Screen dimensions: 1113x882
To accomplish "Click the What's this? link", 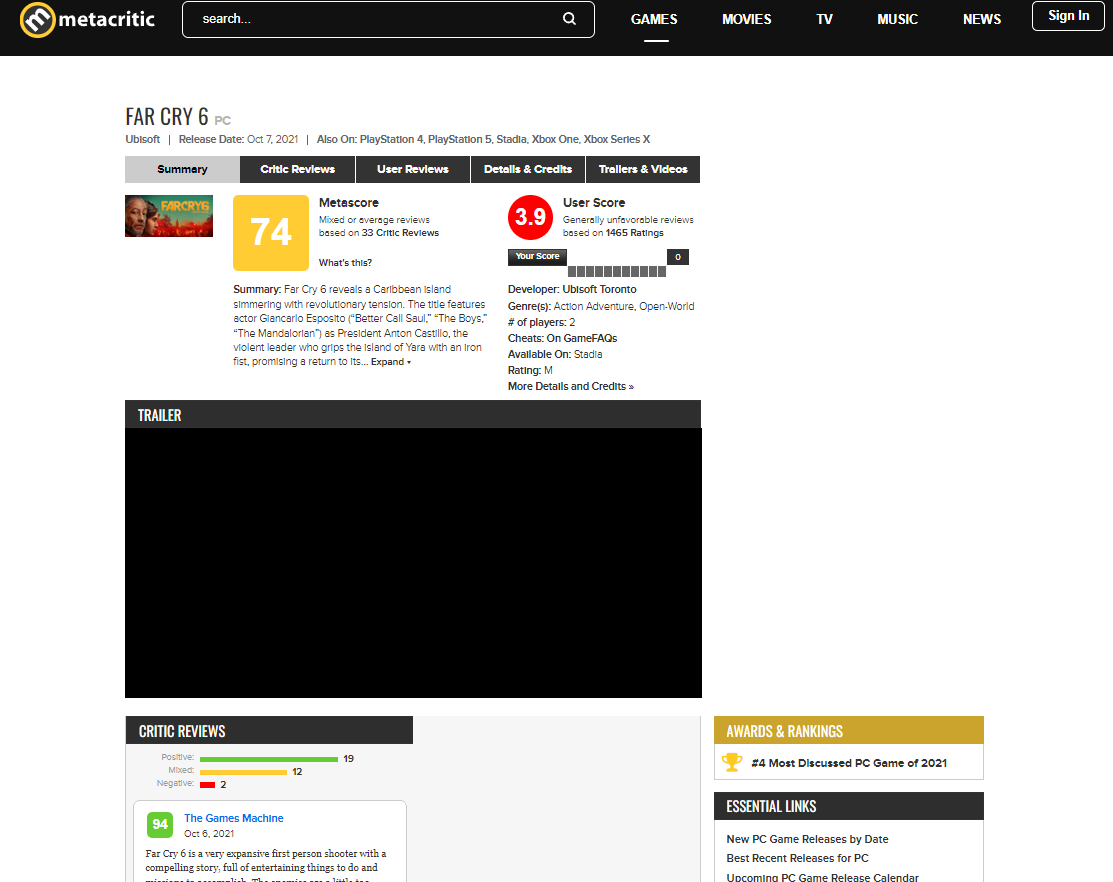I will [345, 263].
